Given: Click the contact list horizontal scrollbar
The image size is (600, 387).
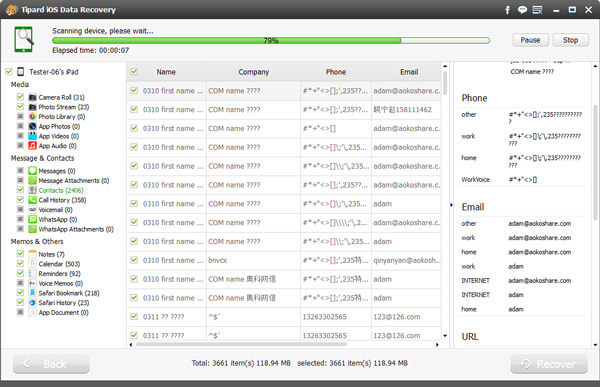Looking at the screenshot, I should pos(241,344).
